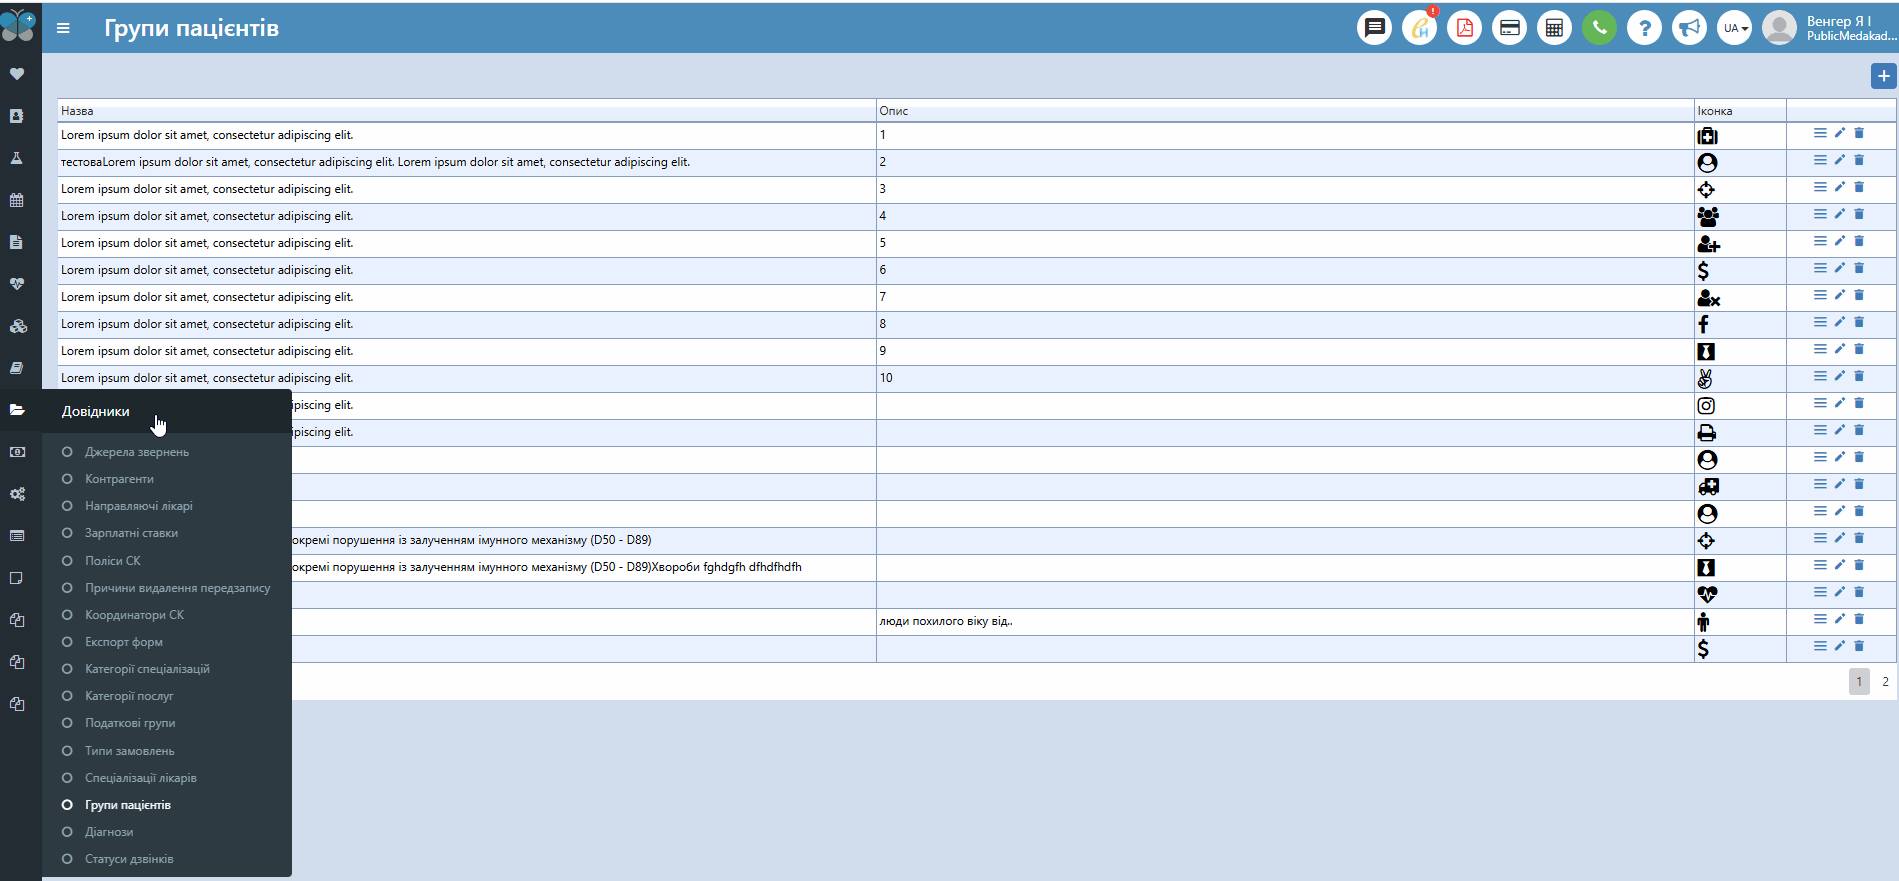Select Категорії спеціалізацій entry
1899x881 pixels.
[147, 669]
